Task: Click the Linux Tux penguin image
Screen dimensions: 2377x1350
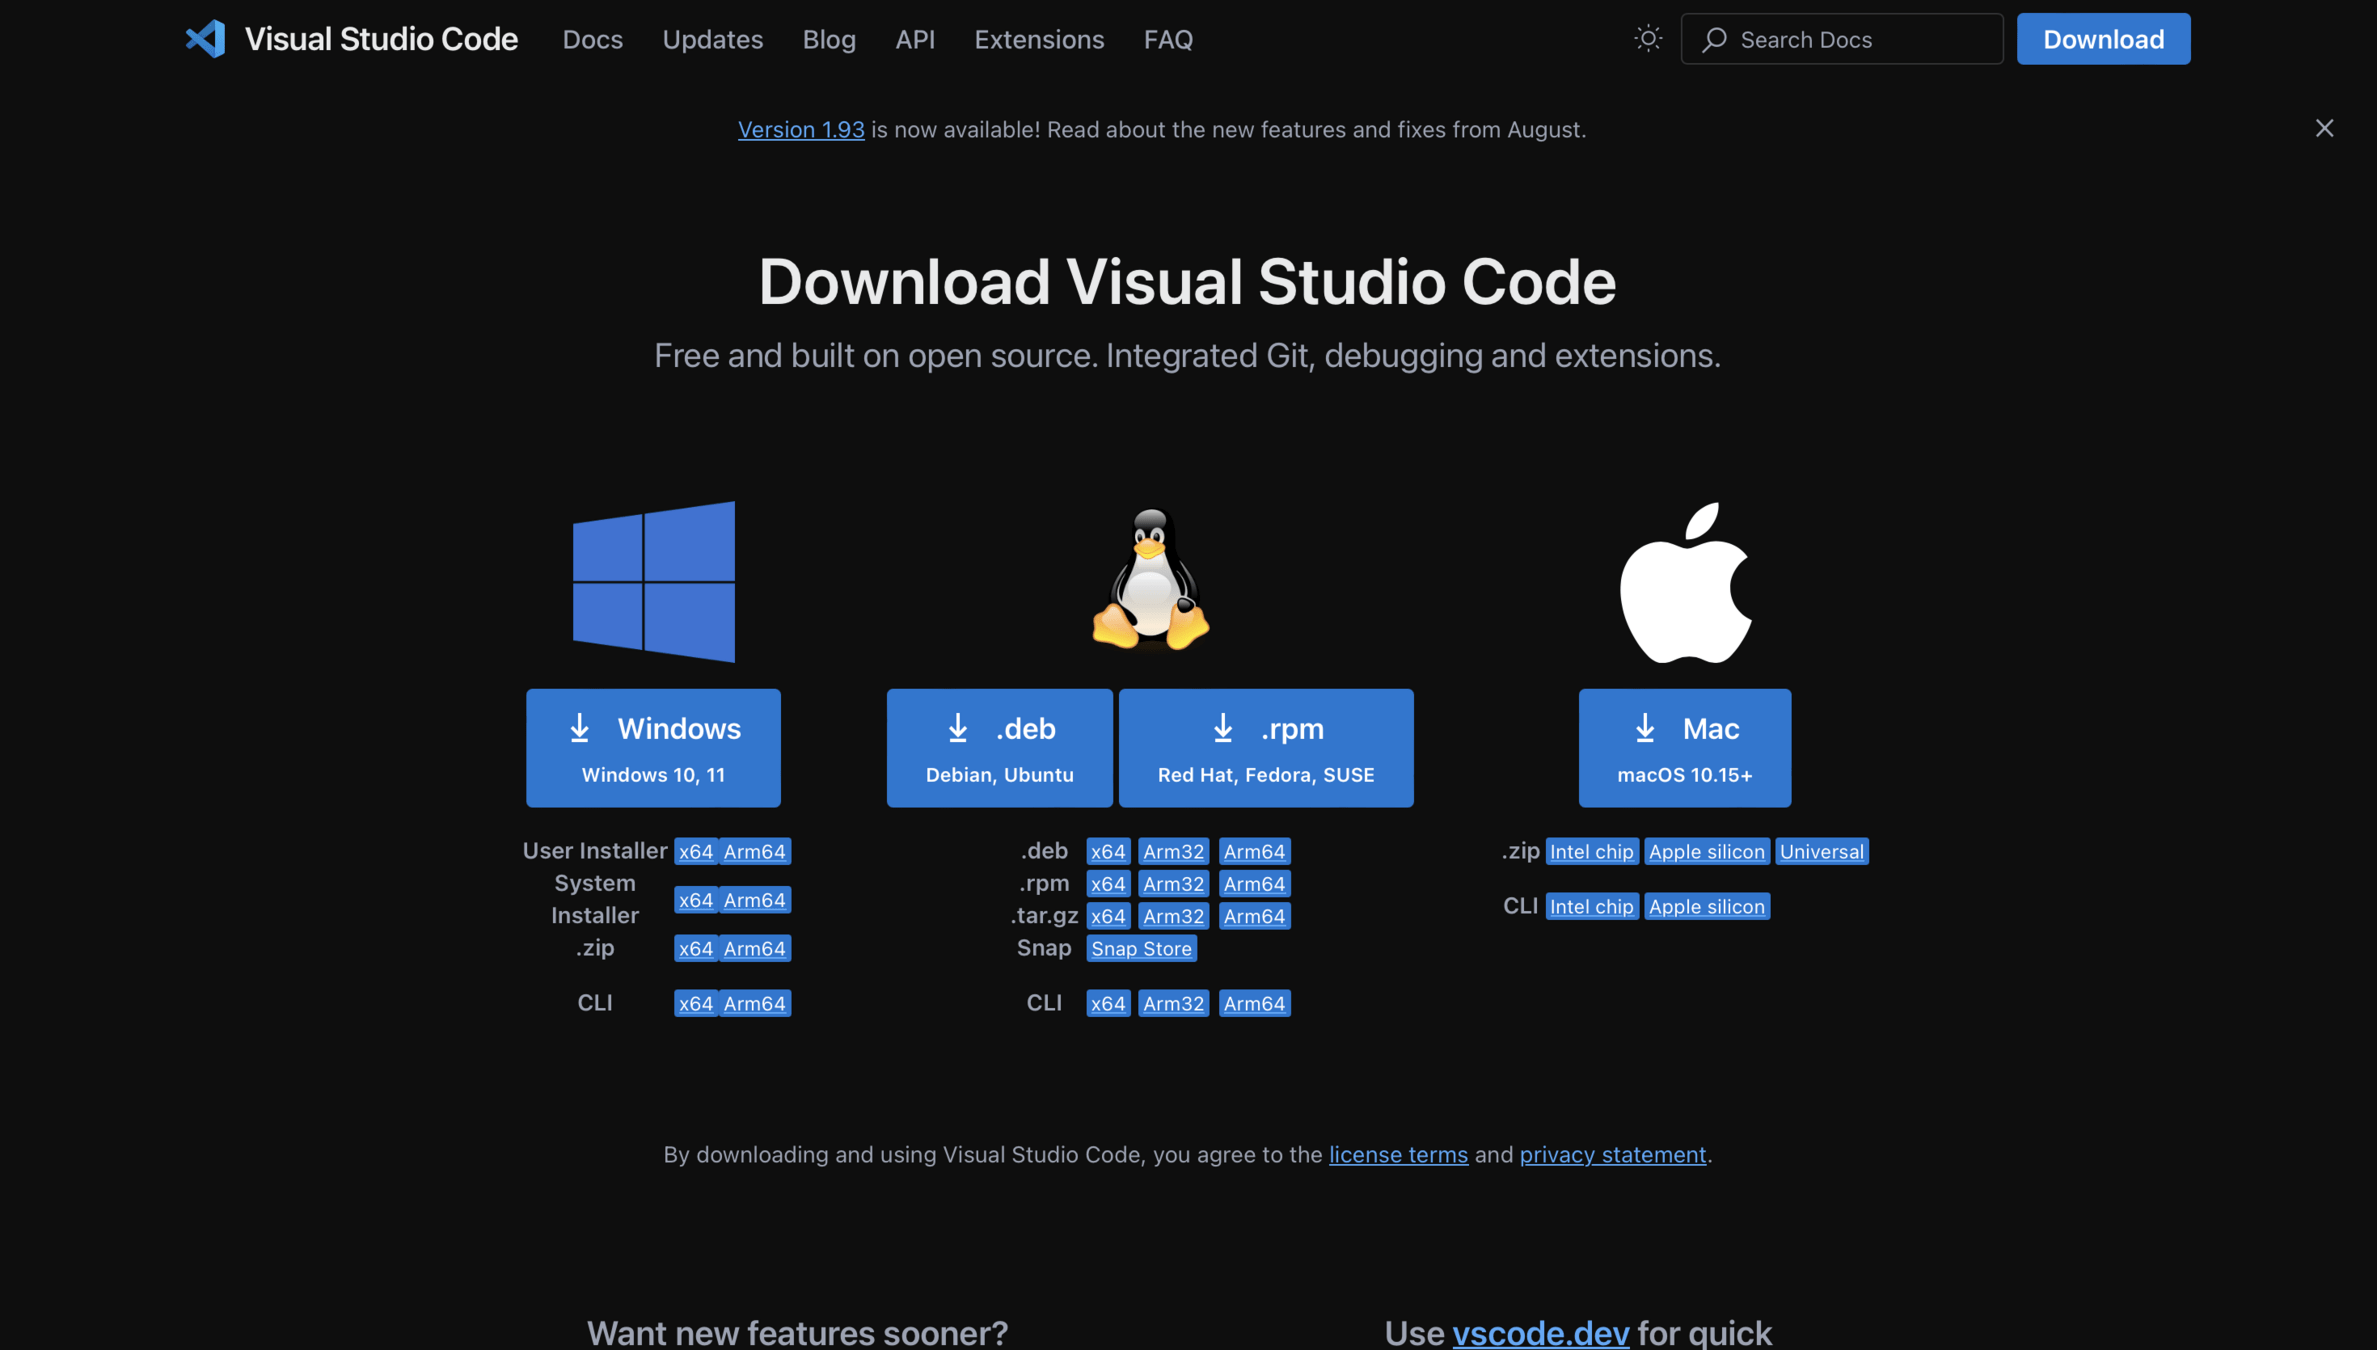Action: (x=1150, y=579)
